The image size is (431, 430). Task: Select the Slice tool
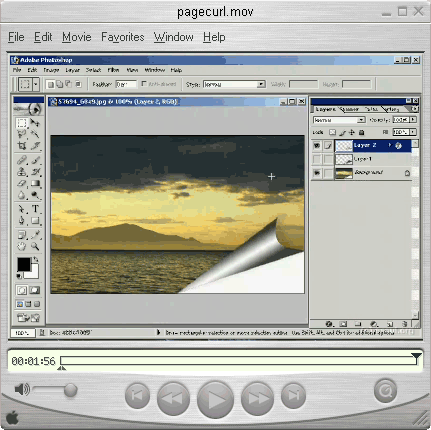[x=35, y=146]
